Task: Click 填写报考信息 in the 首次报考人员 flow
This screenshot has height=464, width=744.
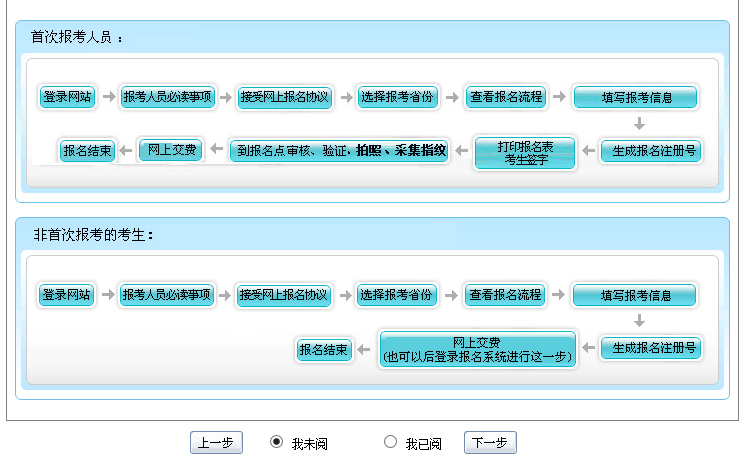Action: (x=635, y=98)
